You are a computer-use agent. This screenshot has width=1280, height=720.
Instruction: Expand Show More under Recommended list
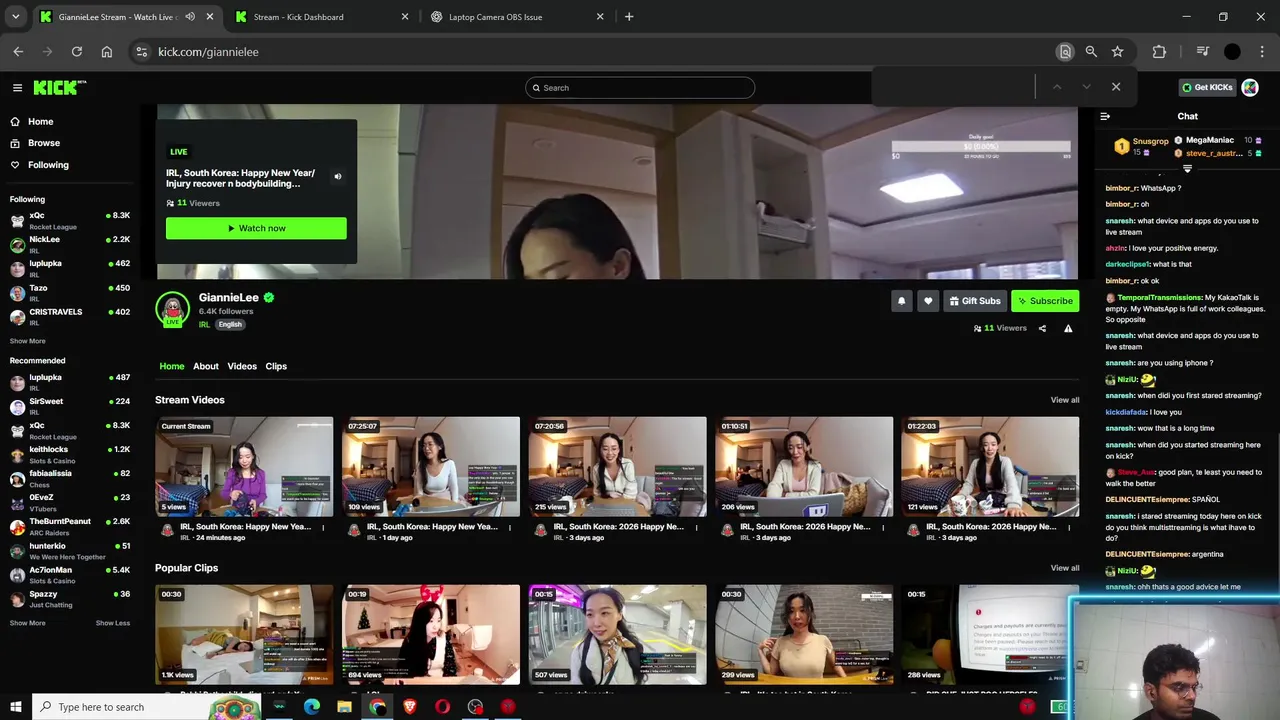(x=27, y=623)
